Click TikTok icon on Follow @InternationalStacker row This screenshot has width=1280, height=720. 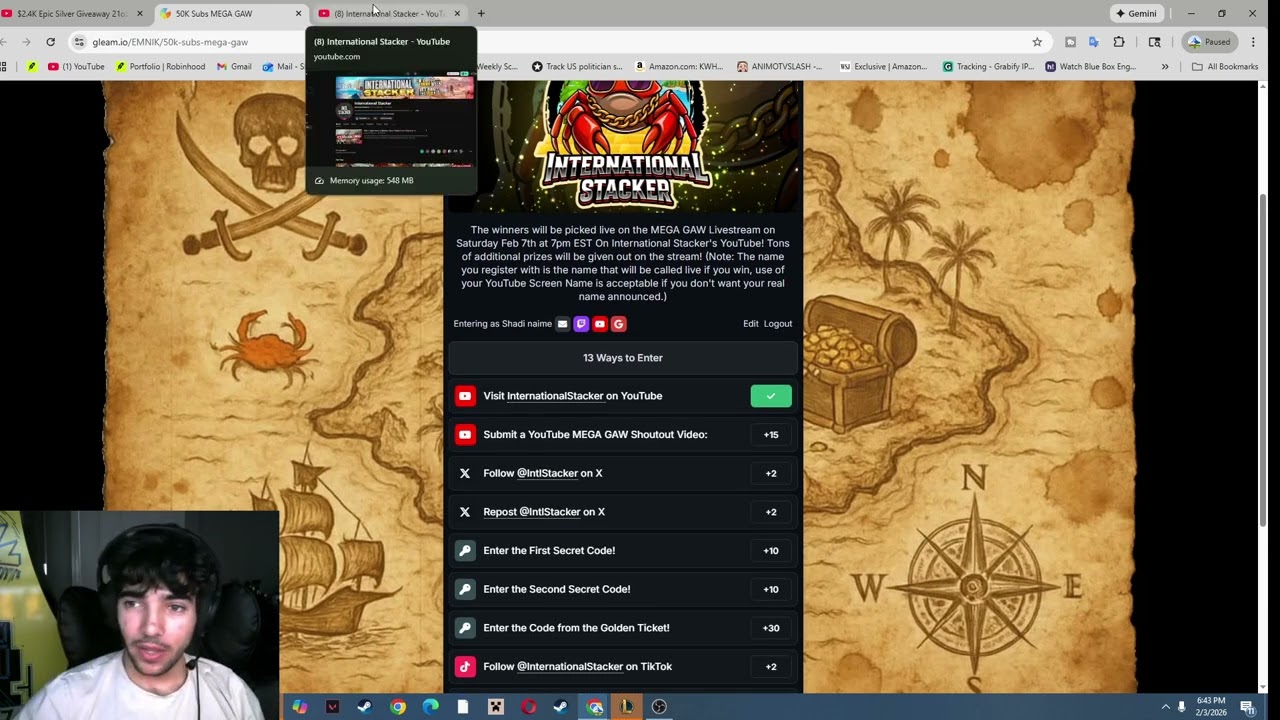pyautogui.click(x=465, y=667)
